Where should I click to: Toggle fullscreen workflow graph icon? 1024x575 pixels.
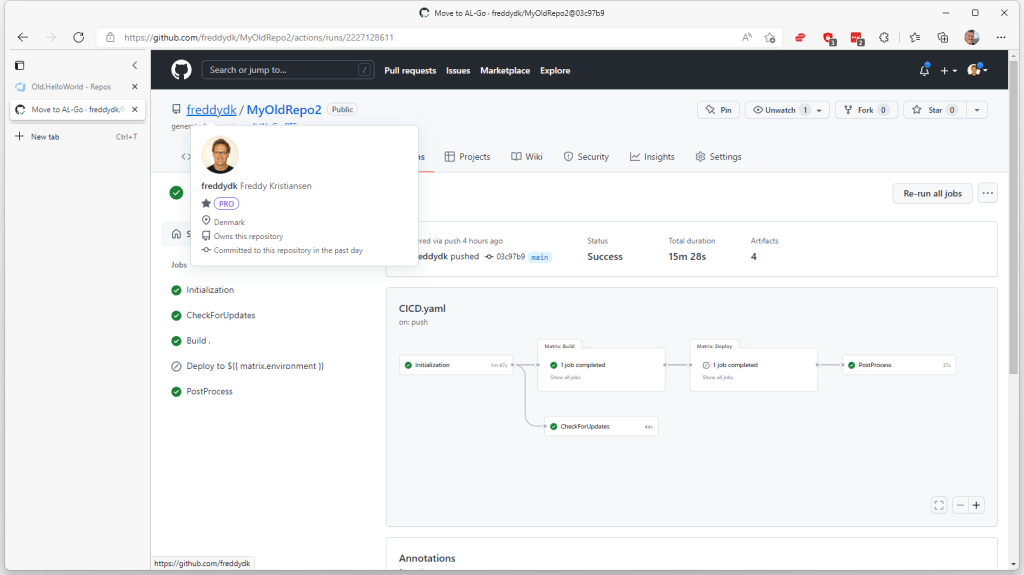pos(939,505)
